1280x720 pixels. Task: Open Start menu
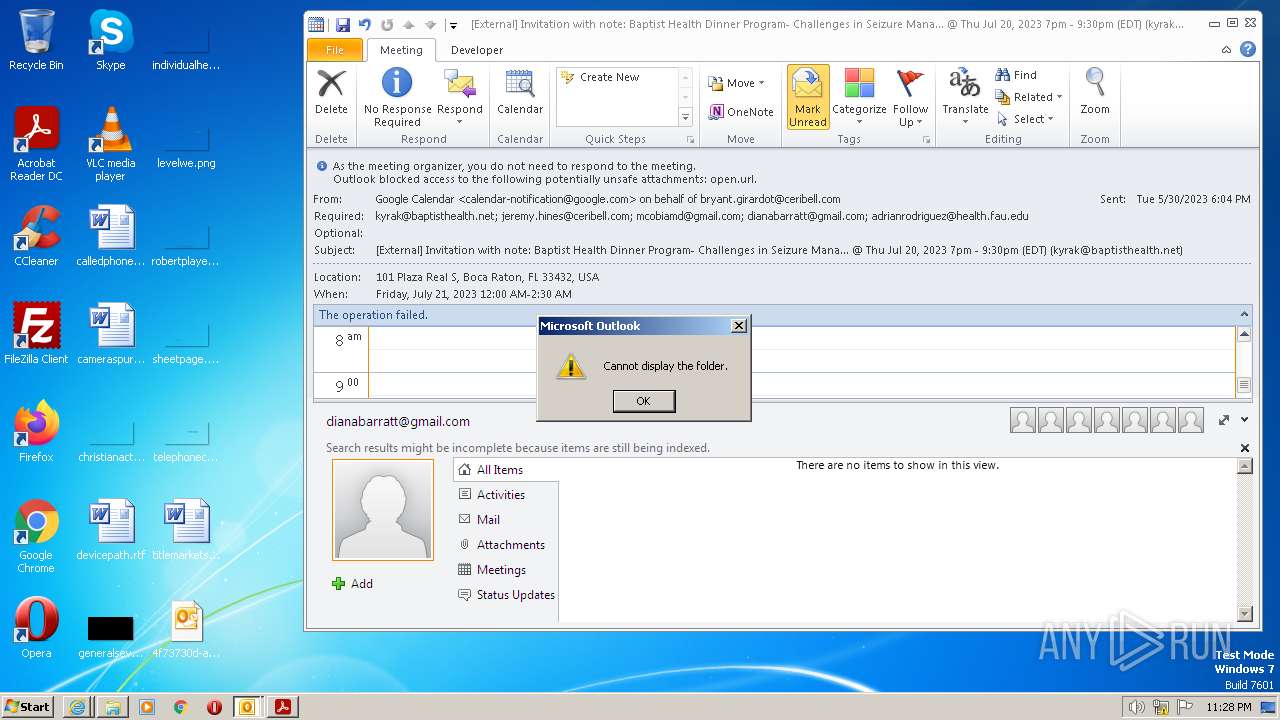[x=28, y=706]
